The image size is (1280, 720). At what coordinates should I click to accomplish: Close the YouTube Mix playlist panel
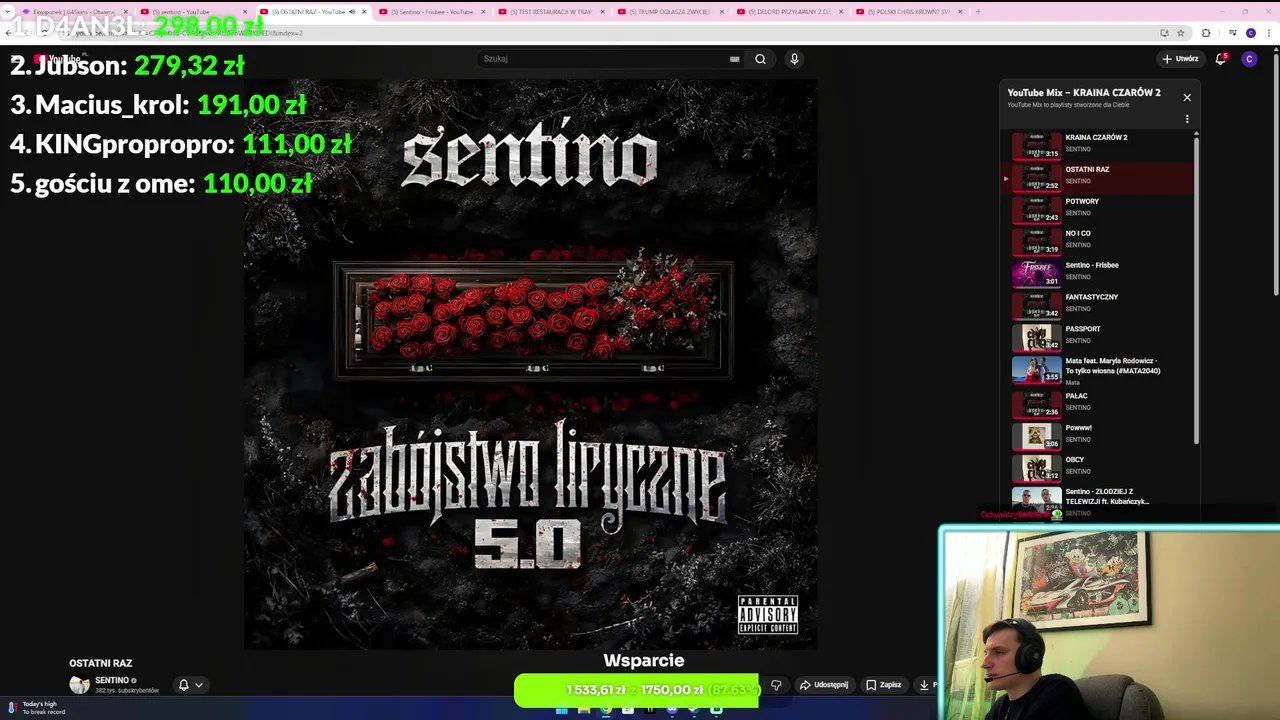click(1187, 97)
